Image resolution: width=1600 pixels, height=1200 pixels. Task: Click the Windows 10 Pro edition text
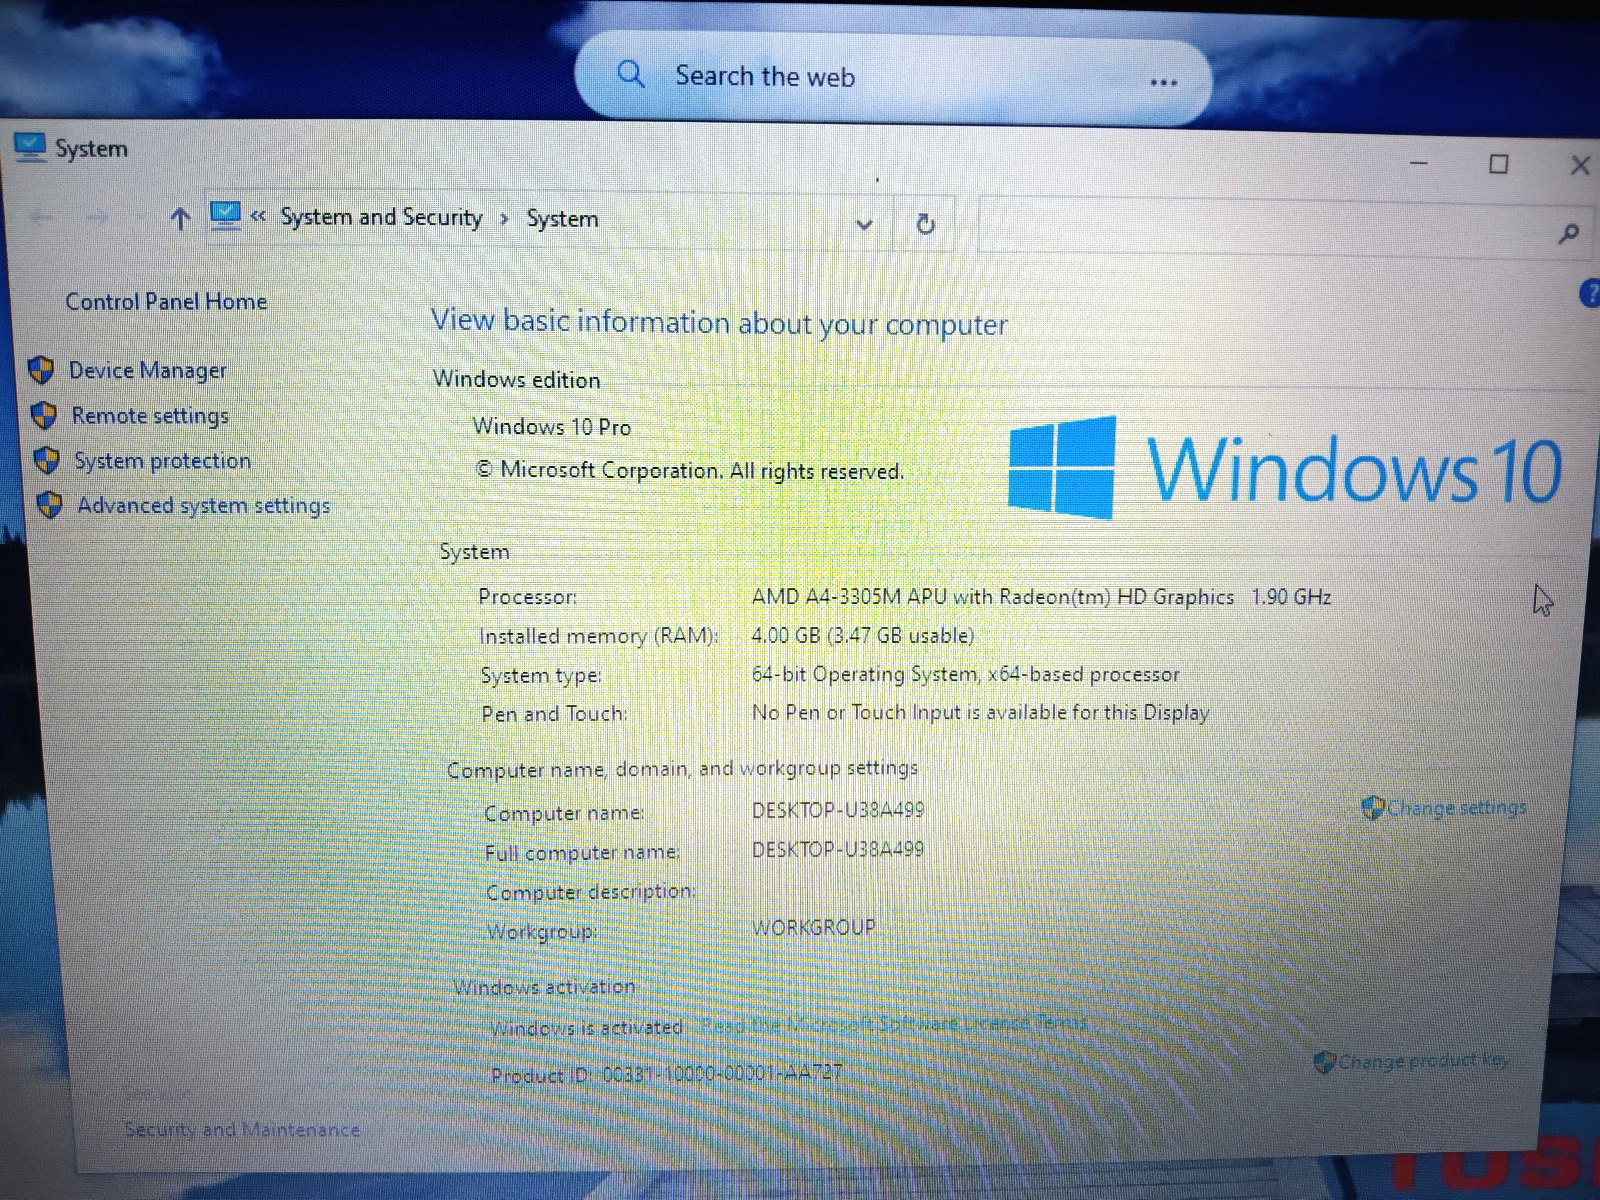(552, 426)
